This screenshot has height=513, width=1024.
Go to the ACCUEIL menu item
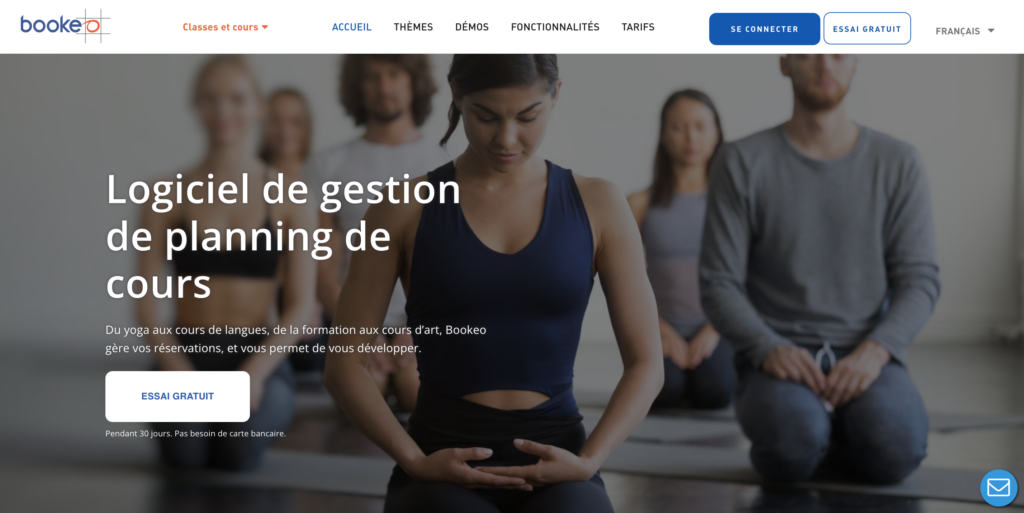pos(351,27)
